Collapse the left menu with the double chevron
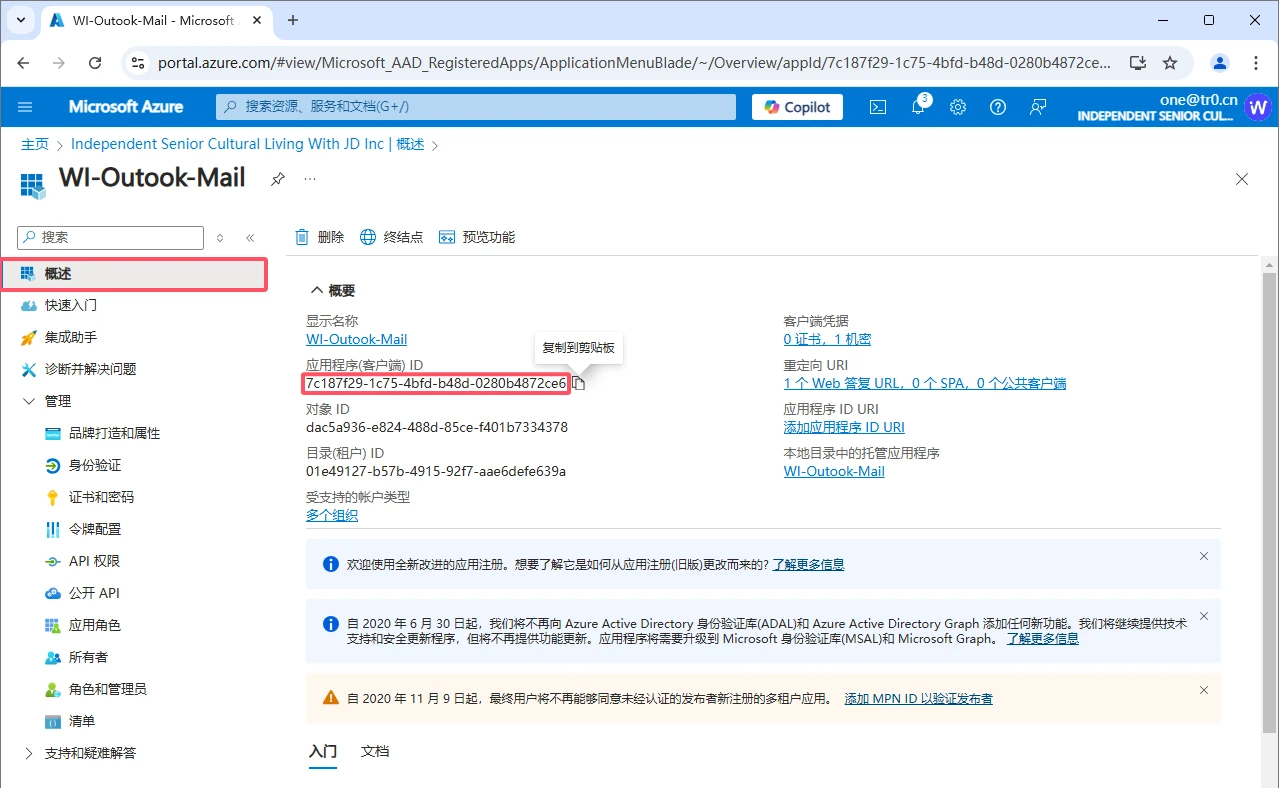 coord(250,238)
